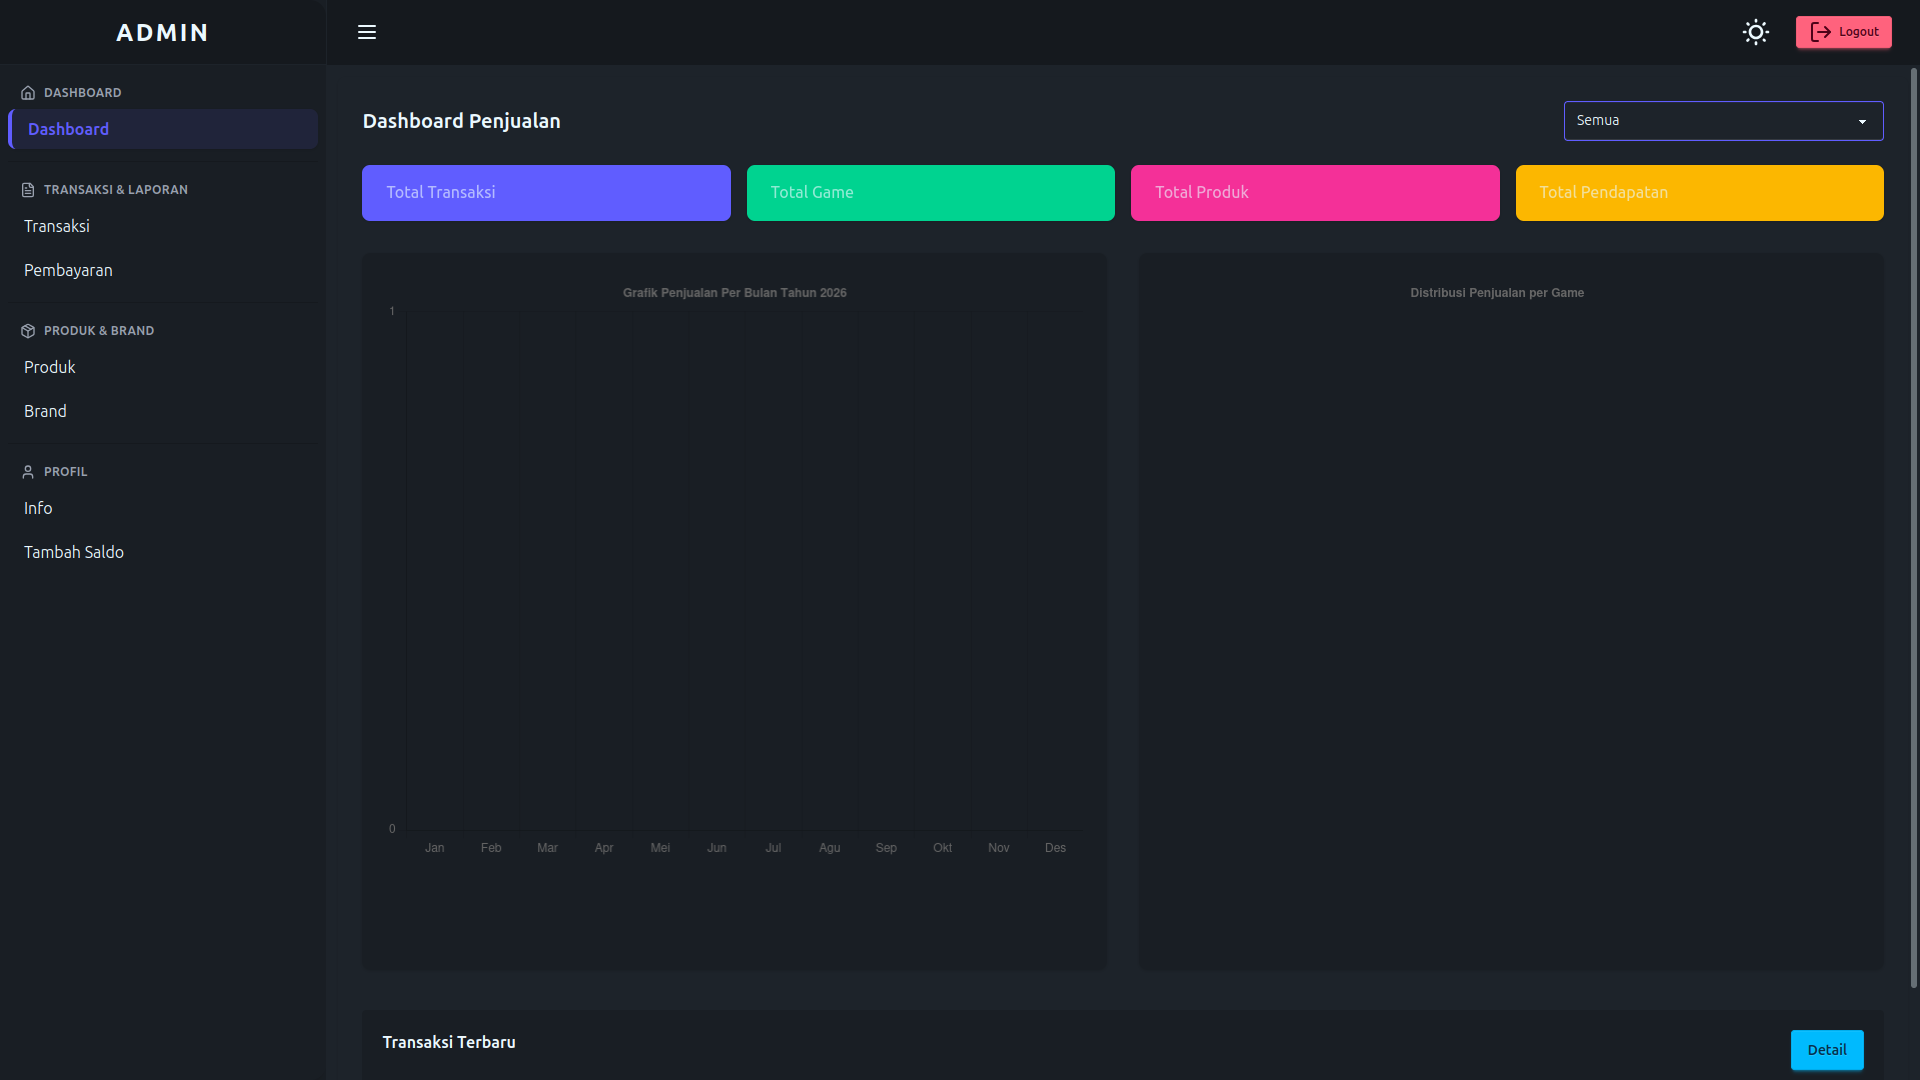Click the Total Pendapatan summary card
This screenshot has height=1080, width=1920.
[x=1698, y=192]
